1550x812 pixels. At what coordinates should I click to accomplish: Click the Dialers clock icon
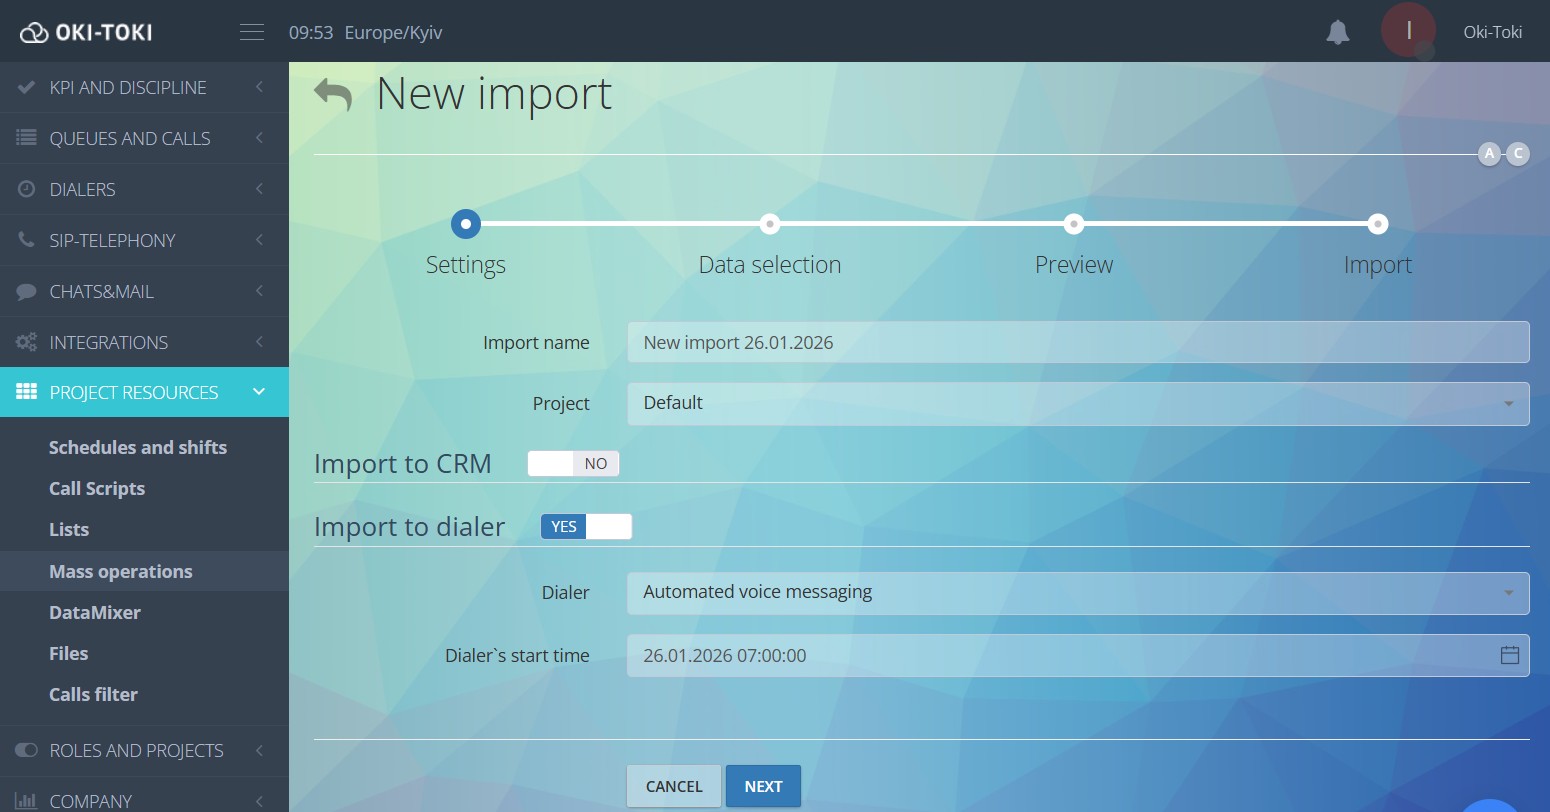pos(26,189)
